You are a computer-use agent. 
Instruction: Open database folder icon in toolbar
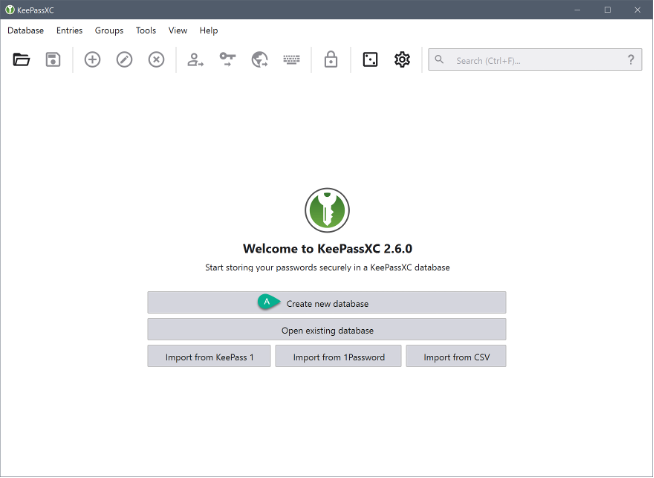coord(21,60)
